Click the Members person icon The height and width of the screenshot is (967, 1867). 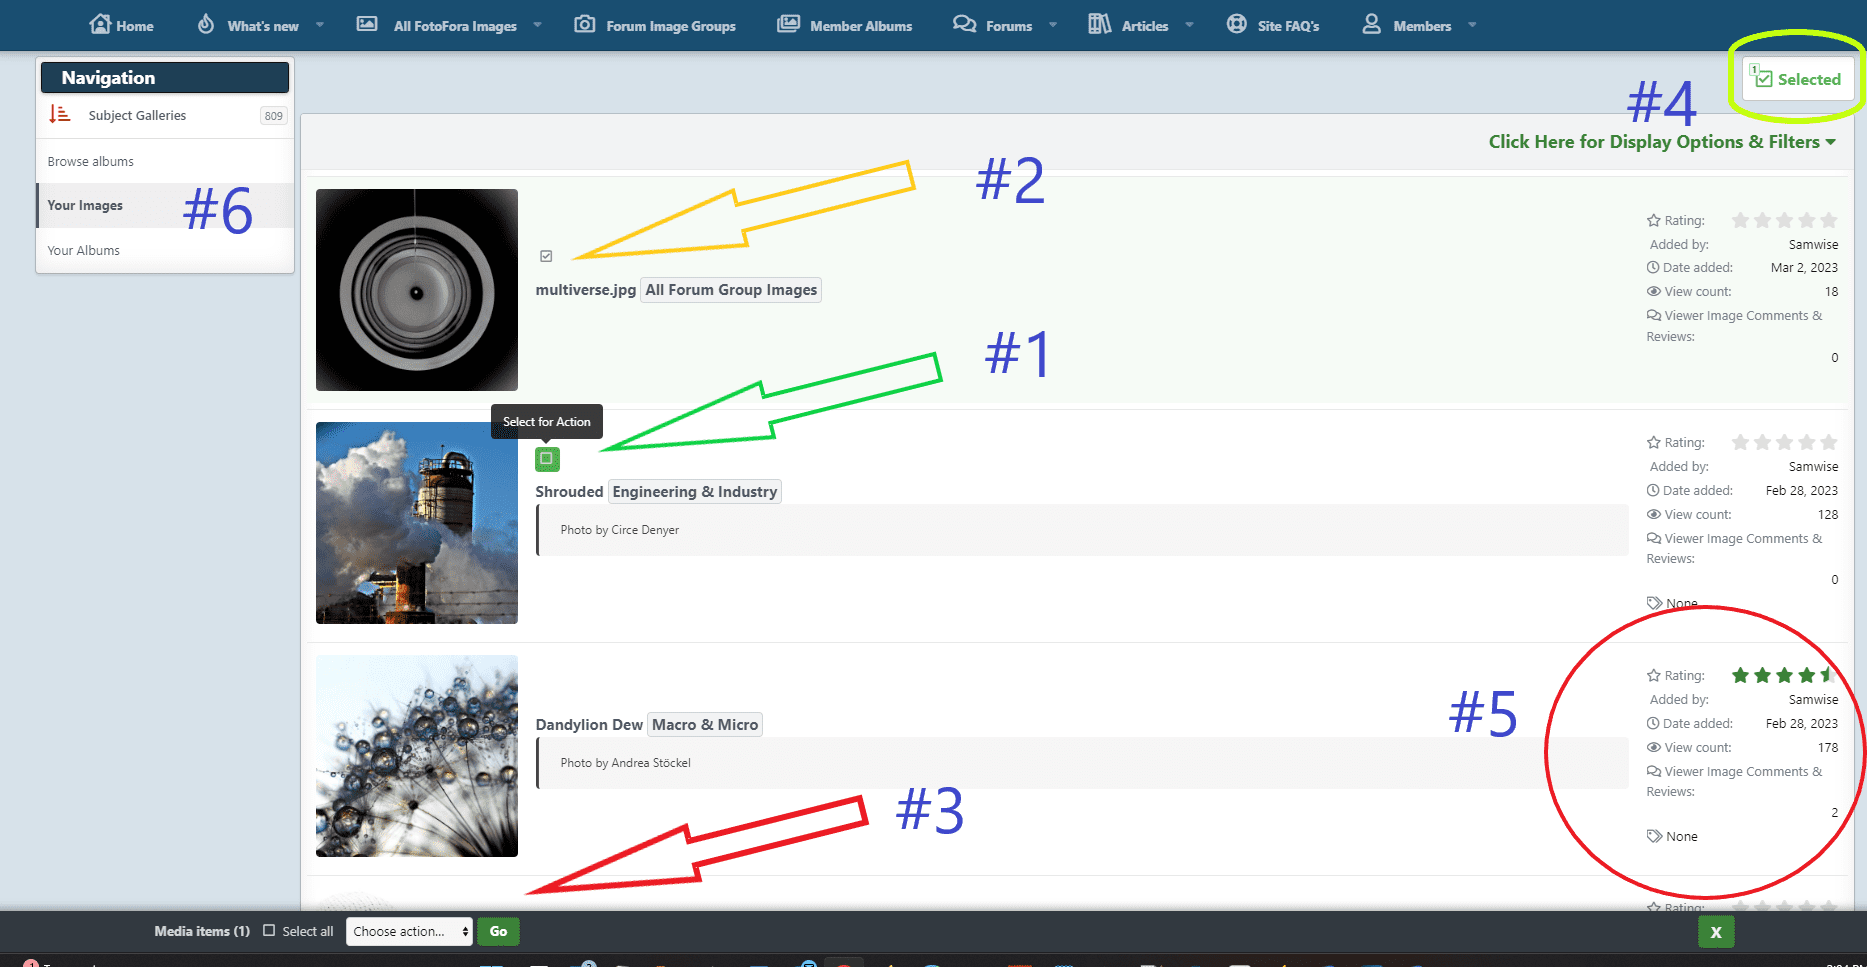[1372, 24]
